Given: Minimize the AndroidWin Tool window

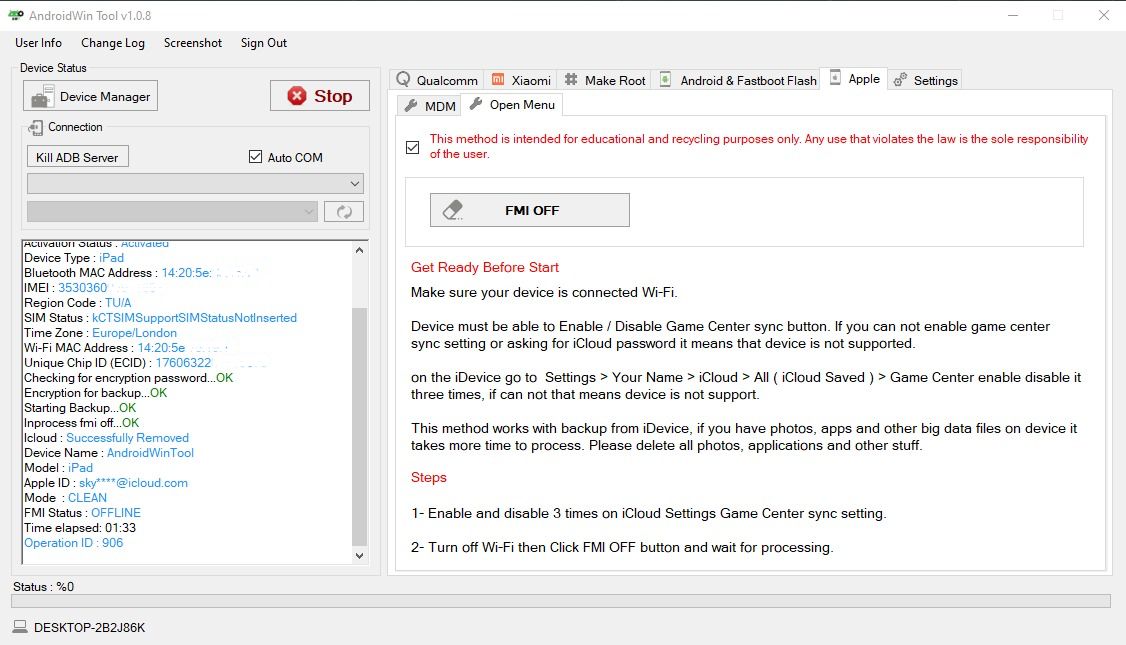Looking at the screenshot, I should (1013, 15).
